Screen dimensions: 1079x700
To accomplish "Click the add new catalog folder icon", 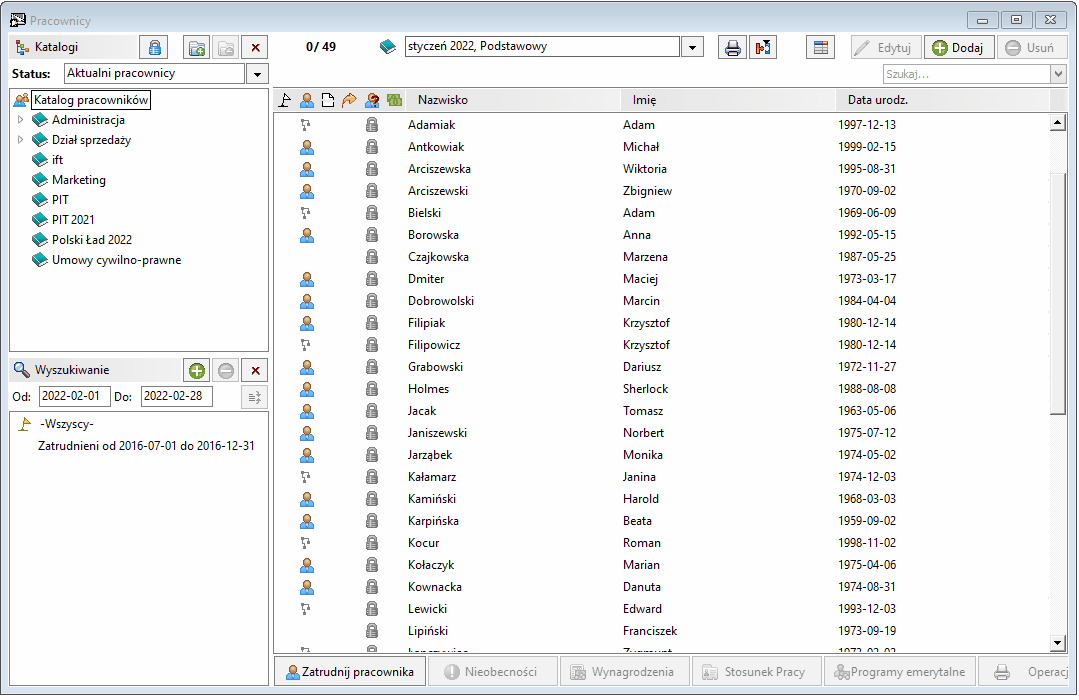I will 197,47.
